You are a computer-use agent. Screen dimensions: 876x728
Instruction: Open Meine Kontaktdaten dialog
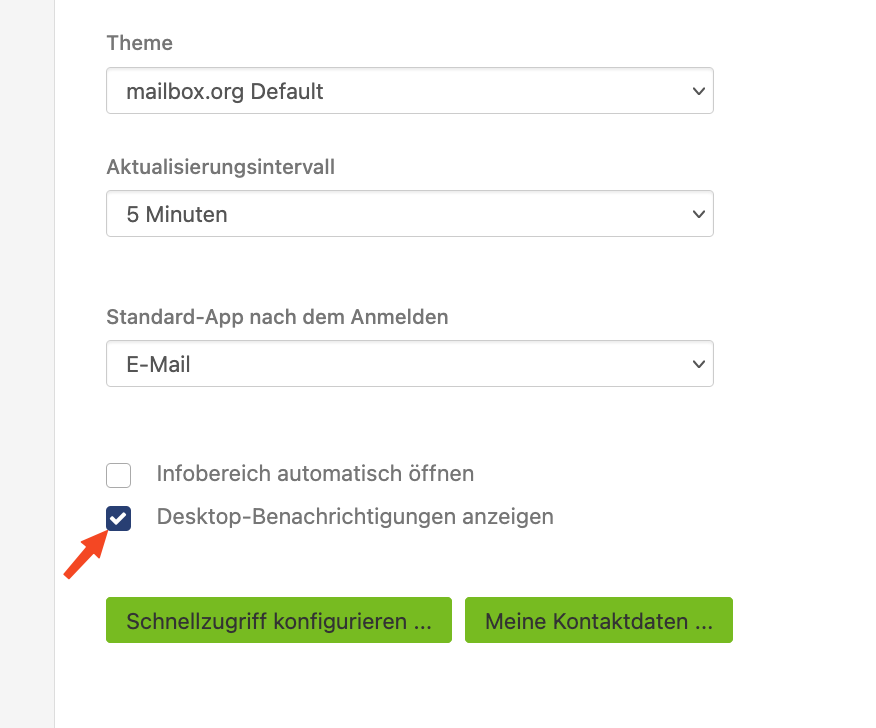pos(599,620)
